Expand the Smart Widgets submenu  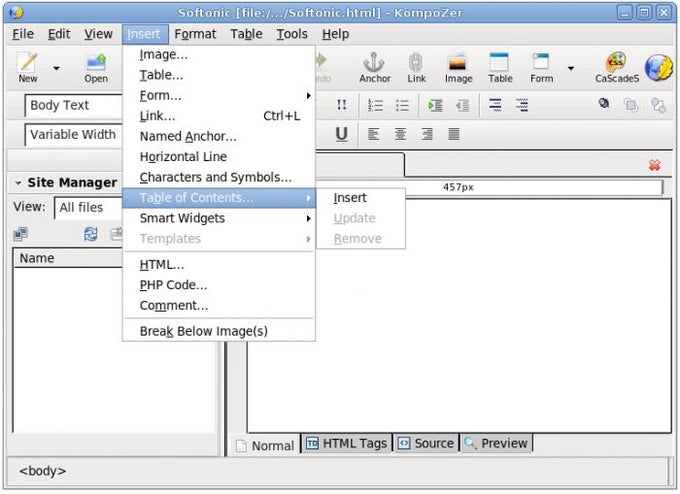pos(219,218)
